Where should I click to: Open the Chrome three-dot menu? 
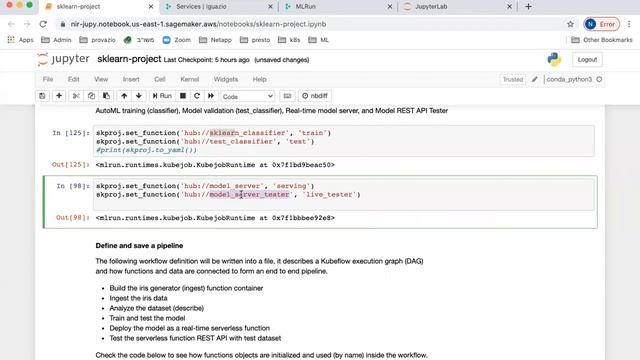tap(629, 24)
